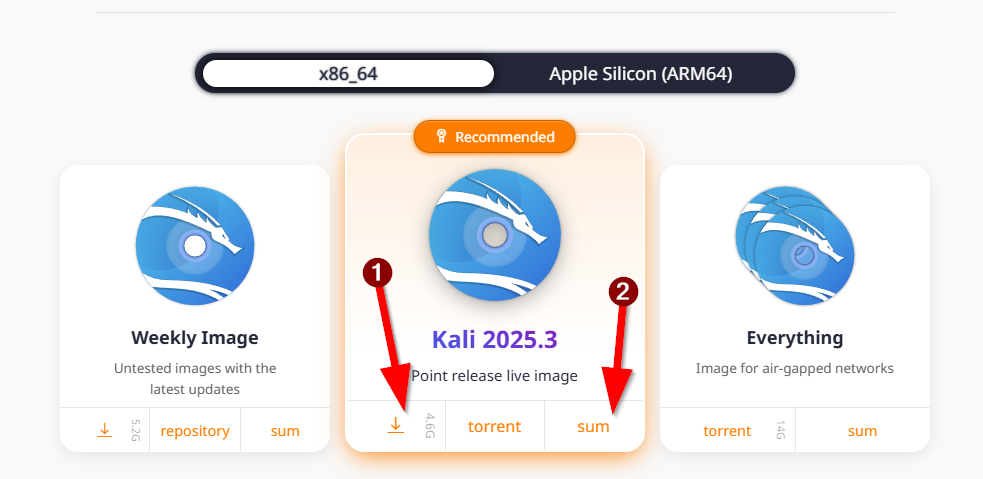Viewport: 983px width, 479px height.
Task: Click the red number 1 annotation marker
Action: coord(377,272)
